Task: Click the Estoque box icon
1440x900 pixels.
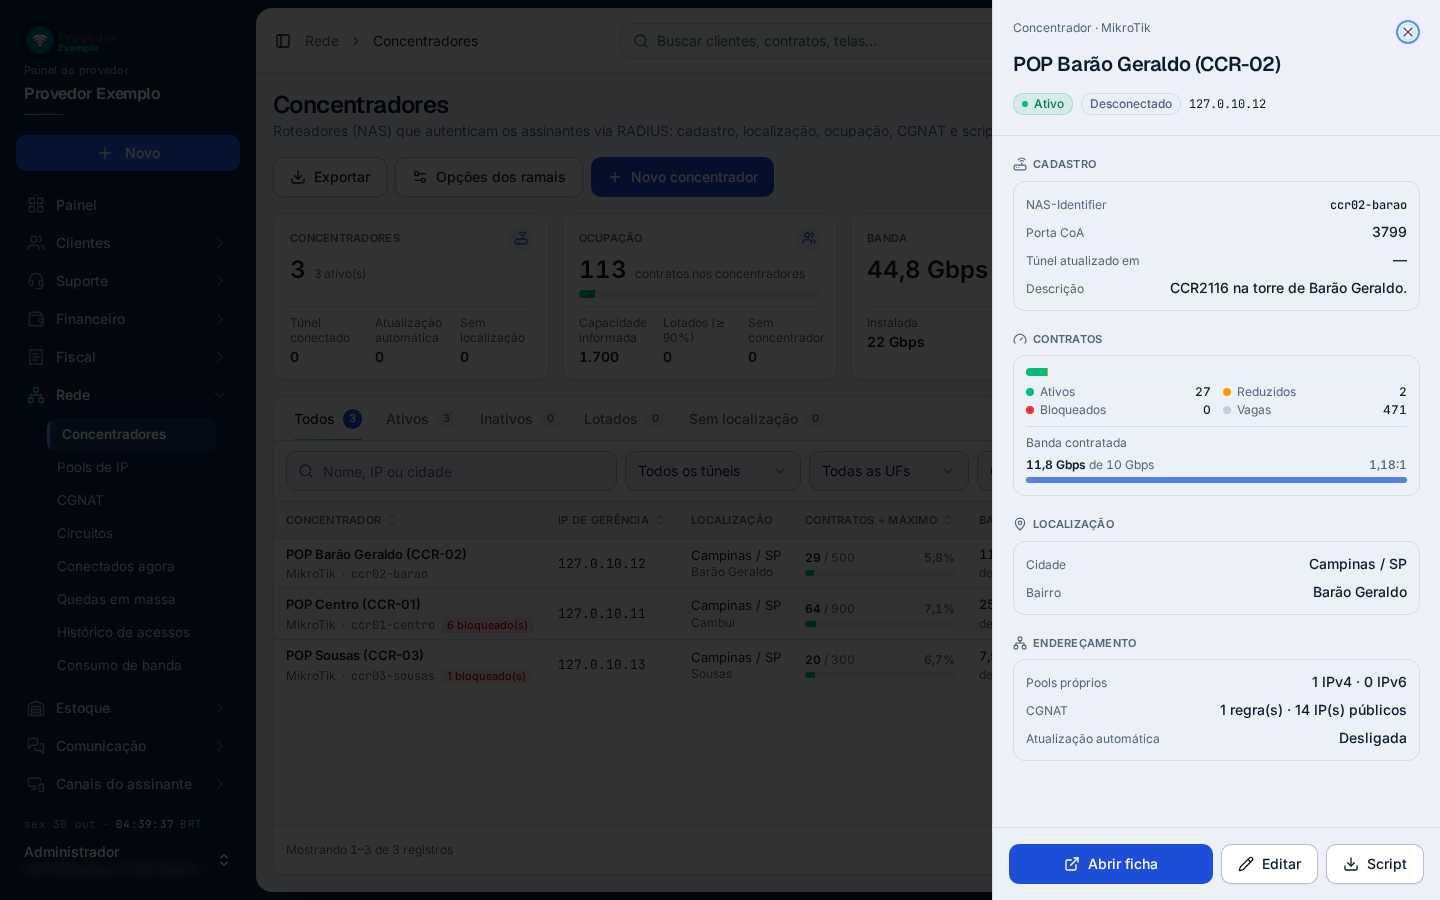Action: pyautogui.click(x=36, y=708)
